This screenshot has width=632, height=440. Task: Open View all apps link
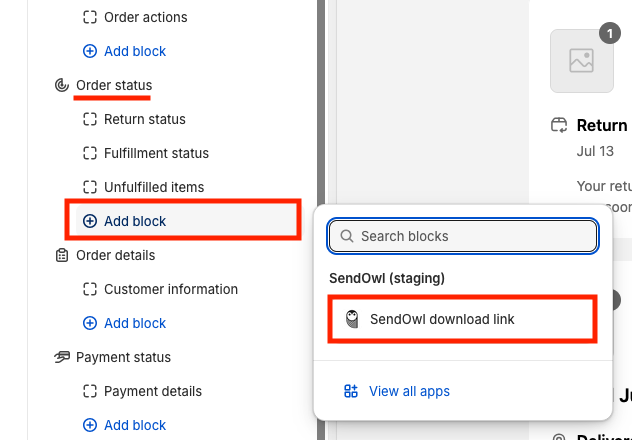pos(409,391)
